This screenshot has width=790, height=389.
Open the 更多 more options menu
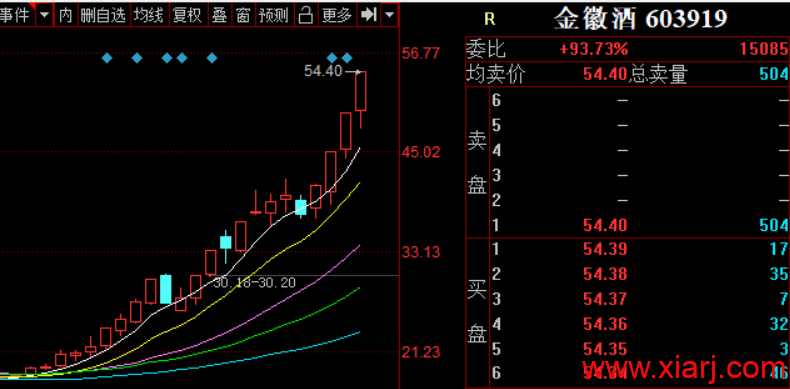coord(337,16)
